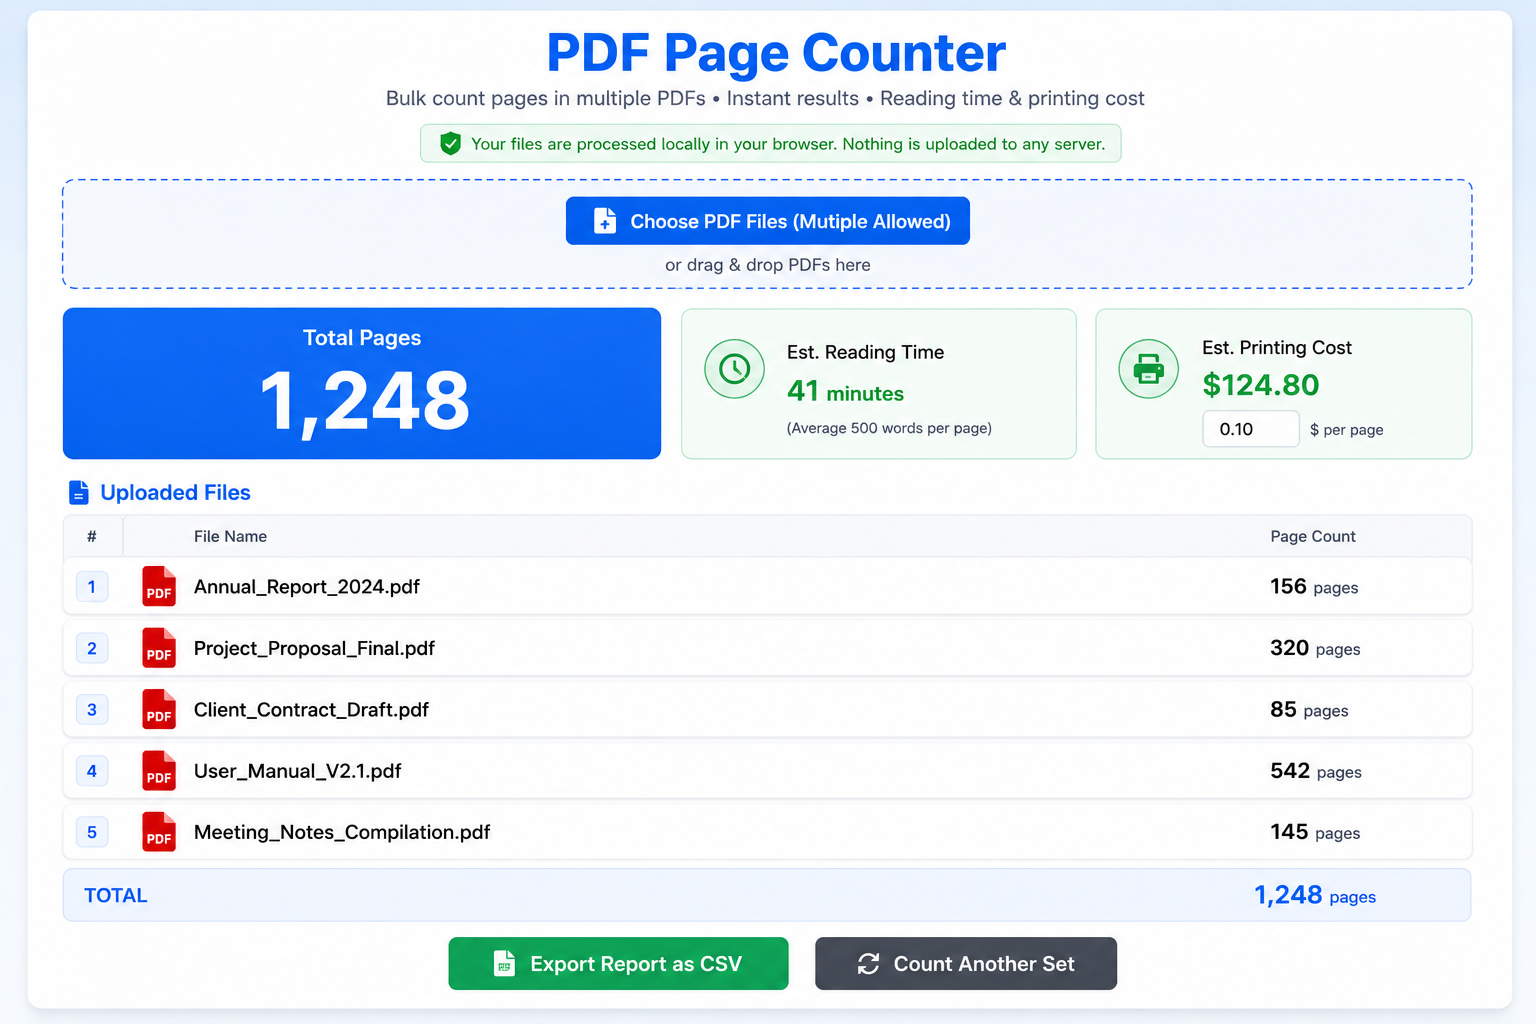Viewport: 1536px width, 1024px height.
Task: Click Count Another Set button
Action: coord(966,963)
